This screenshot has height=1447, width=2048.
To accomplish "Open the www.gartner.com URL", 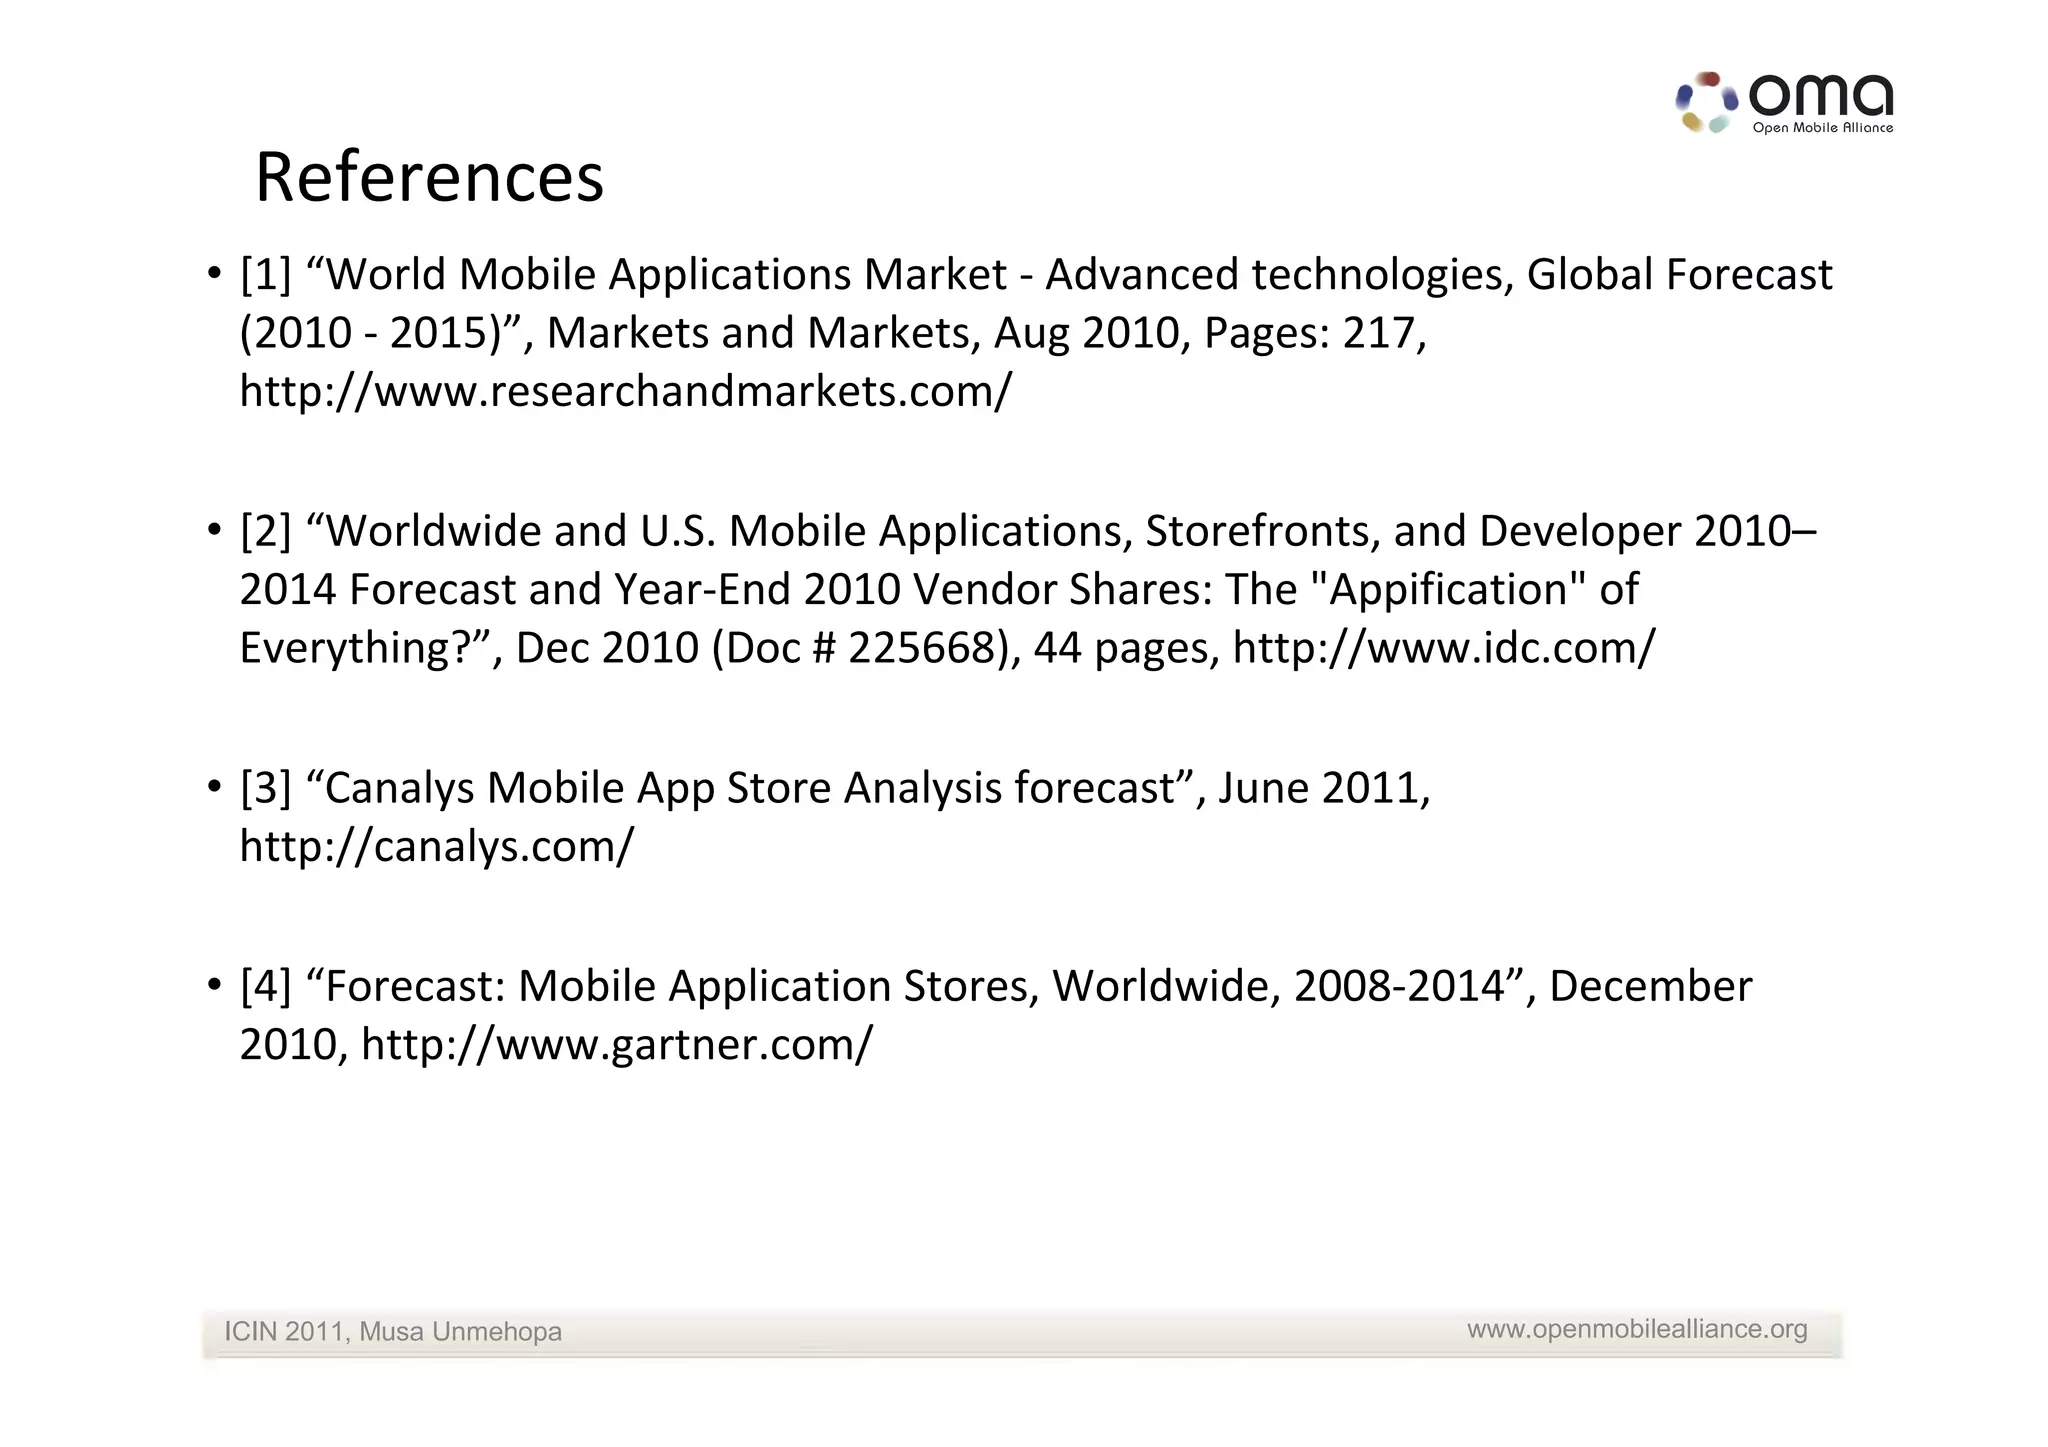I will 617,1045.
